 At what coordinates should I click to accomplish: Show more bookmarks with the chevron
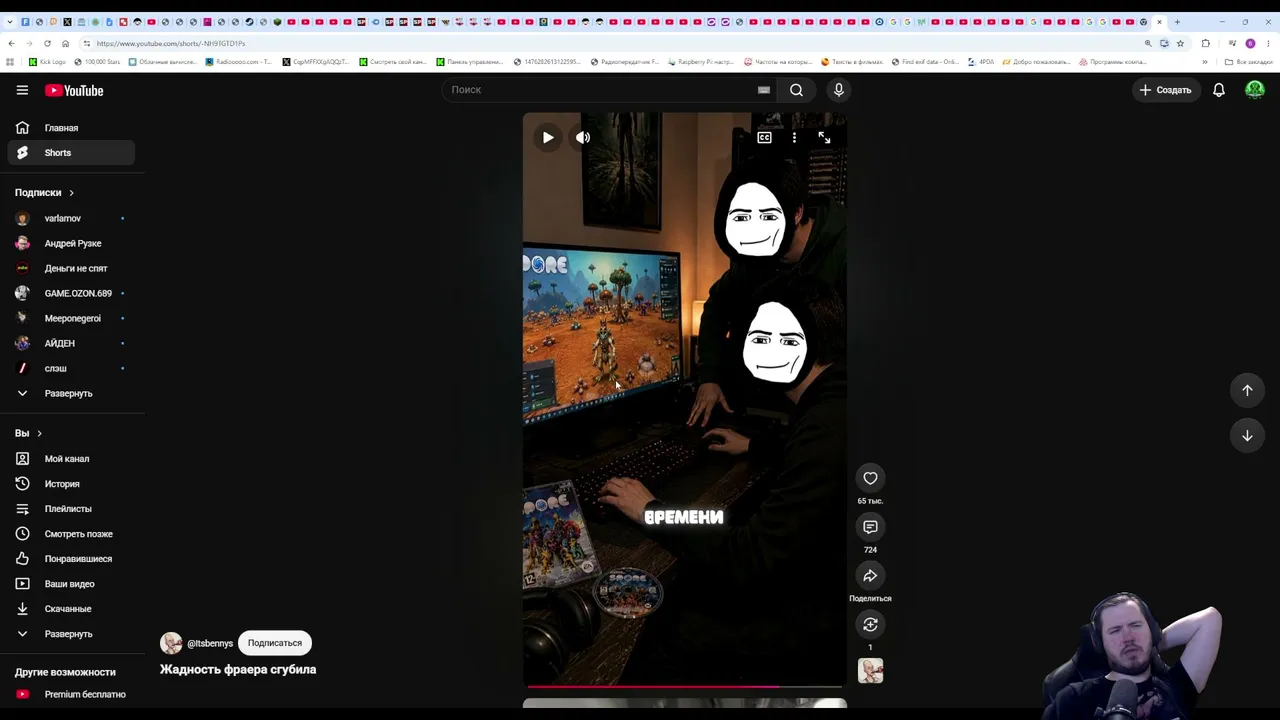1204,62
